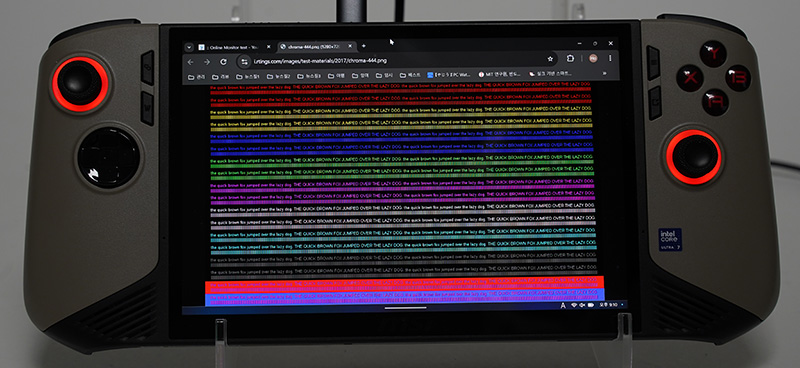Expand the tab search dropdown arrow
Image resolution: width=800 pixels, height=368 pixels.
tap(189, 47)
